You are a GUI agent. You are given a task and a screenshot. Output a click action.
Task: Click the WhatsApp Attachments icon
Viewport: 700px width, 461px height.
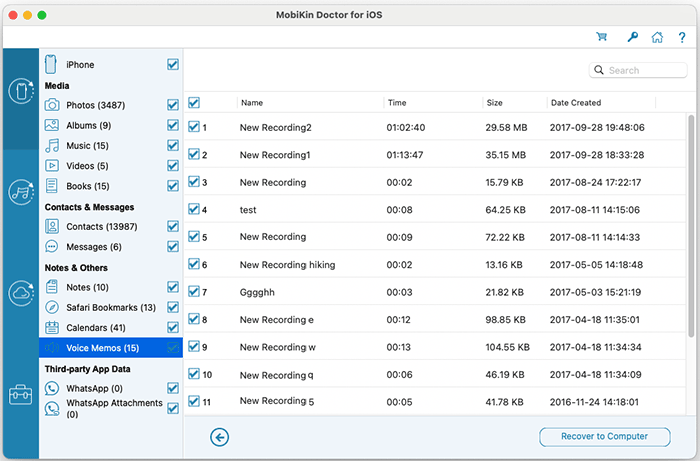coord(52,408)
